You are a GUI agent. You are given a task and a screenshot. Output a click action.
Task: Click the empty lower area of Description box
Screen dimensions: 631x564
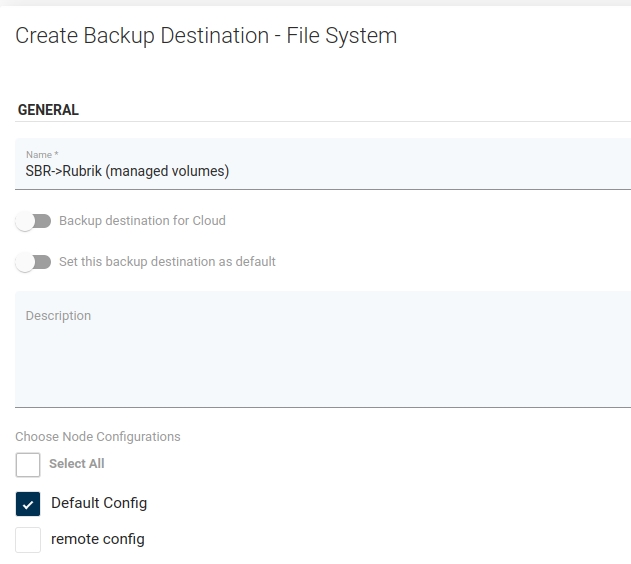tap(322, 385)
